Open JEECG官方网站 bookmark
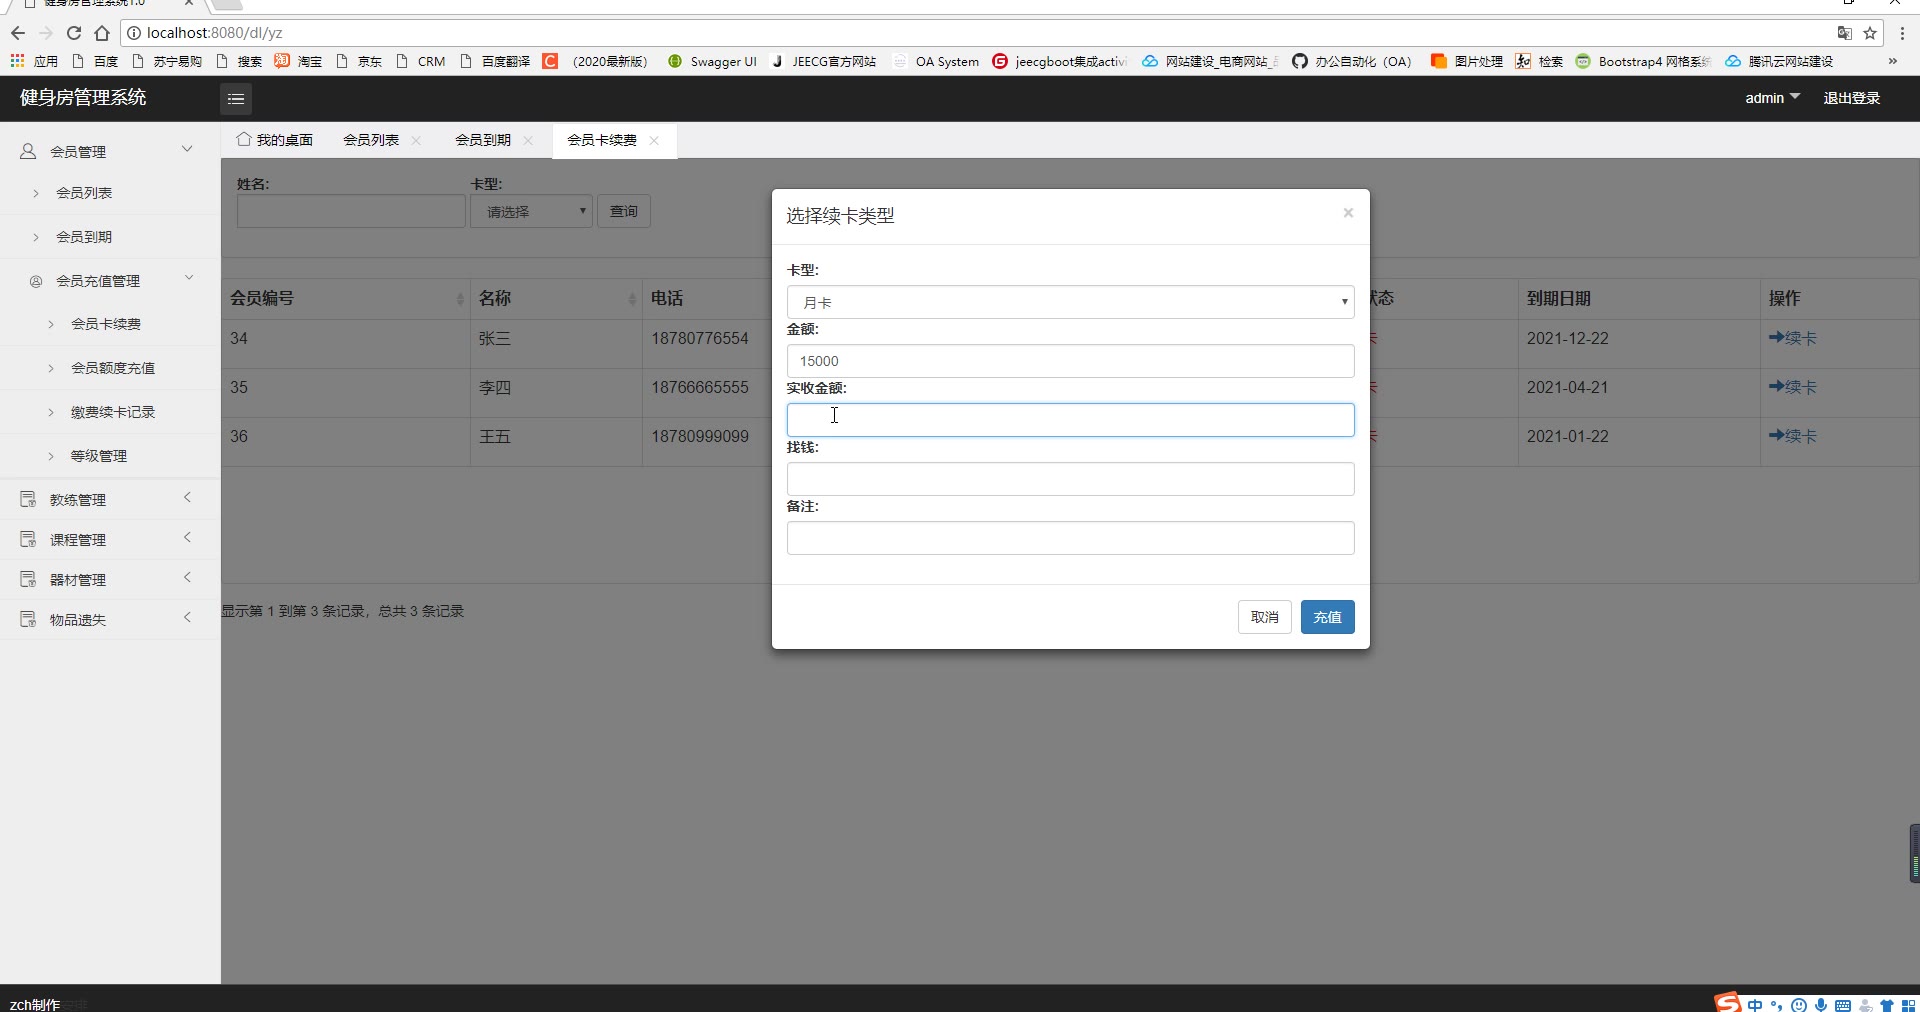Screen dimensions: 1920x1012 (823, 61)
